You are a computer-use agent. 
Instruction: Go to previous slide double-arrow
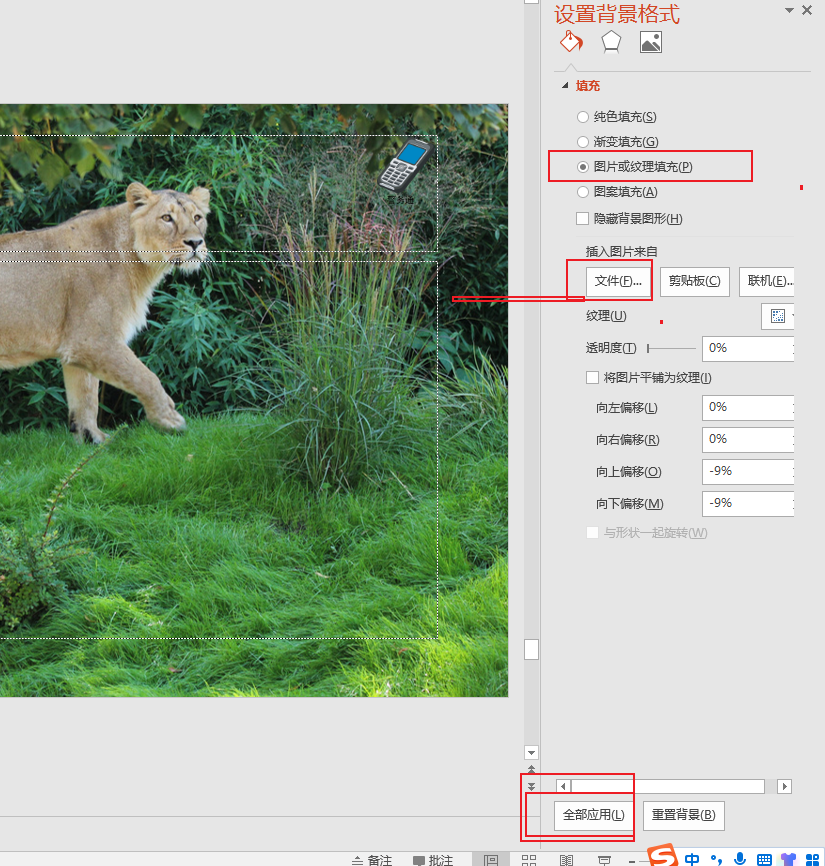531,769
